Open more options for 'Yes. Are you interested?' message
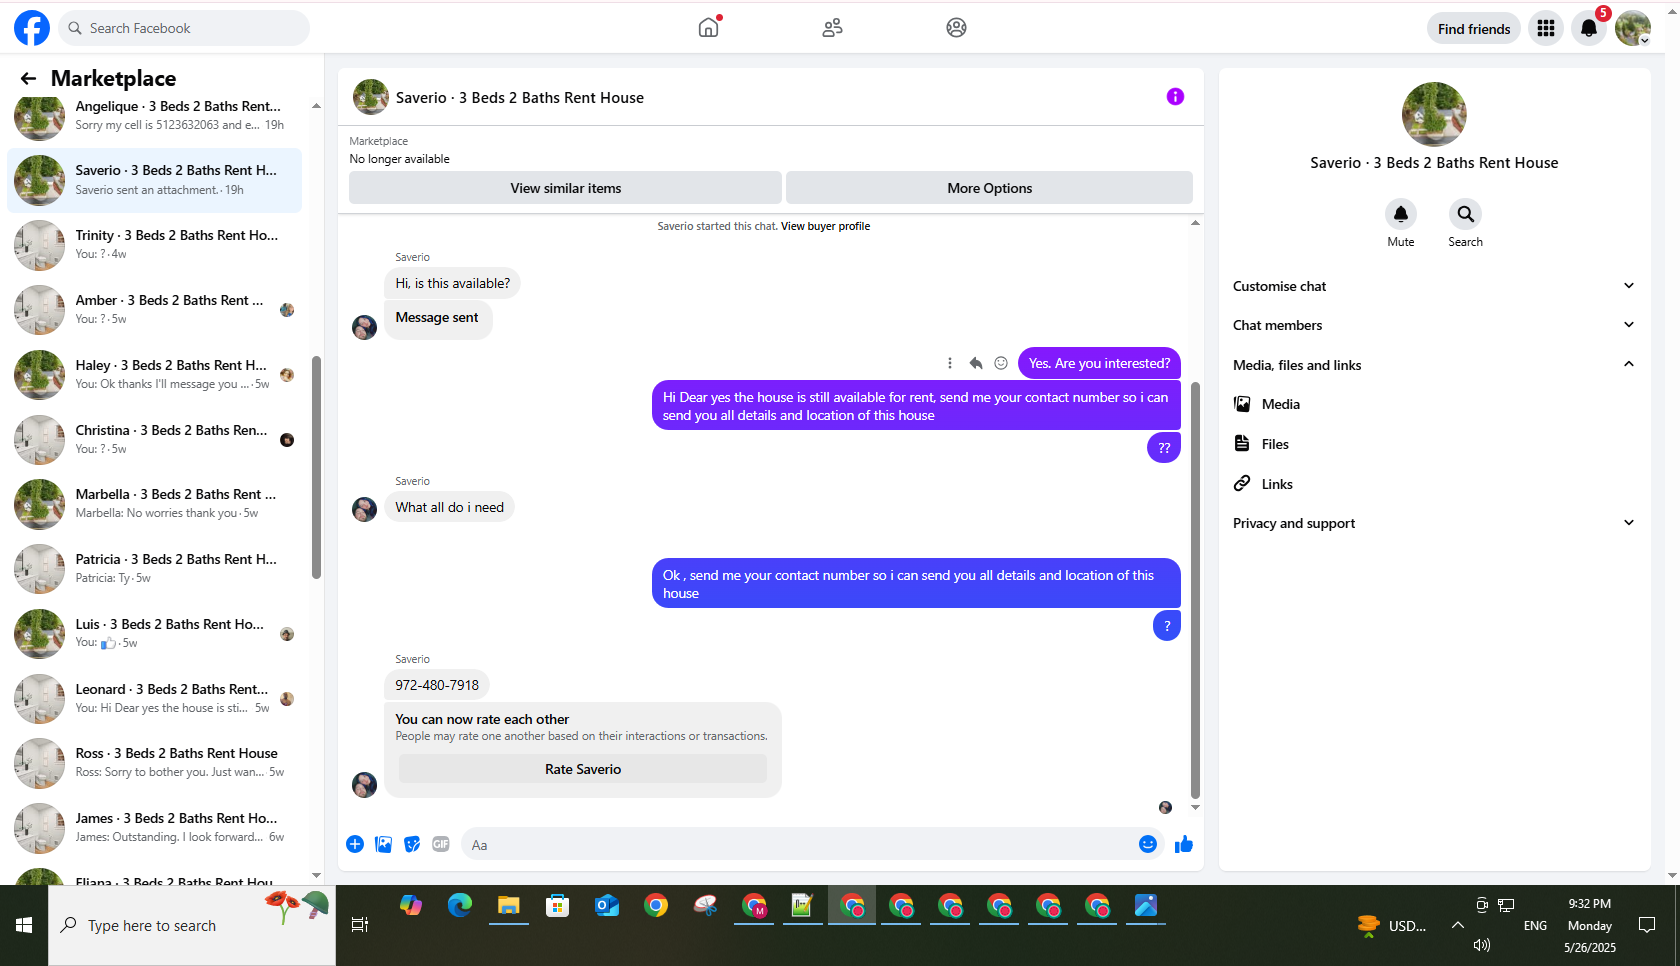This screenshot has height=966, width=1680. click(949, 363)
